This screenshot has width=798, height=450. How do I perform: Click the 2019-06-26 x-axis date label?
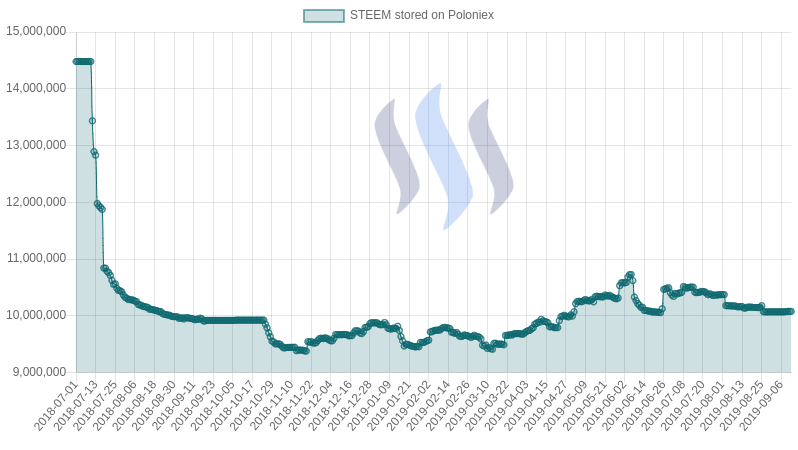click(x=643, y=406)
